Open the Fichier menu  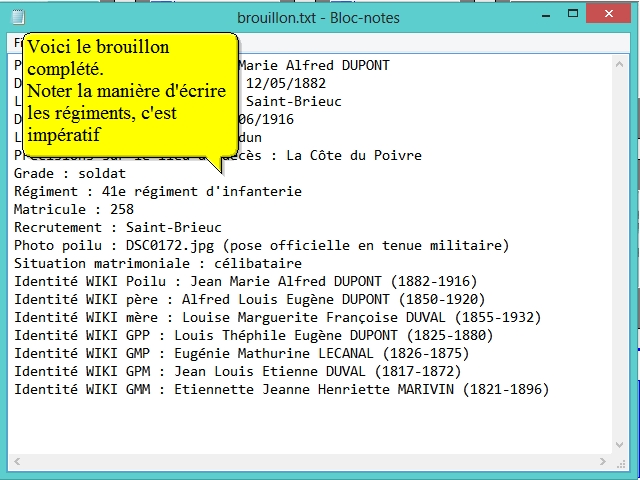click(17, 43)
